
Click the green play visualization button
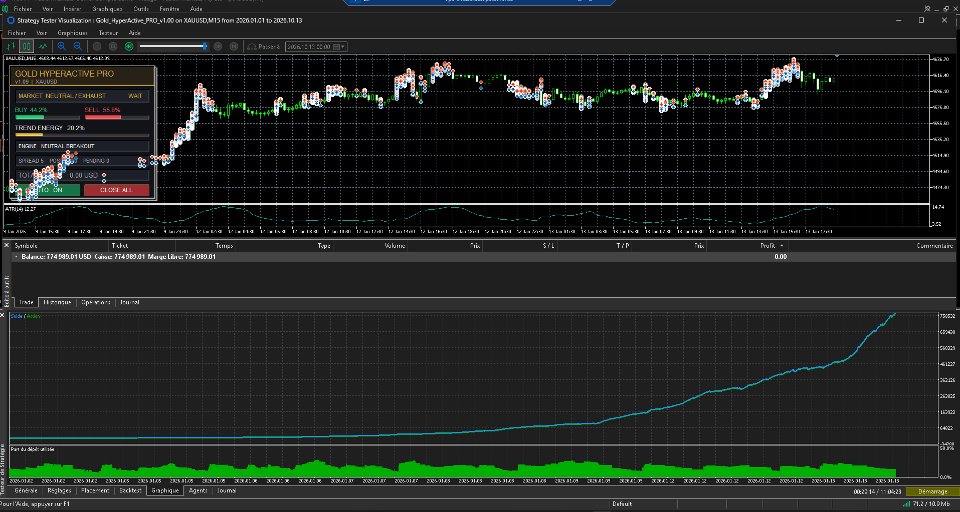129,47
